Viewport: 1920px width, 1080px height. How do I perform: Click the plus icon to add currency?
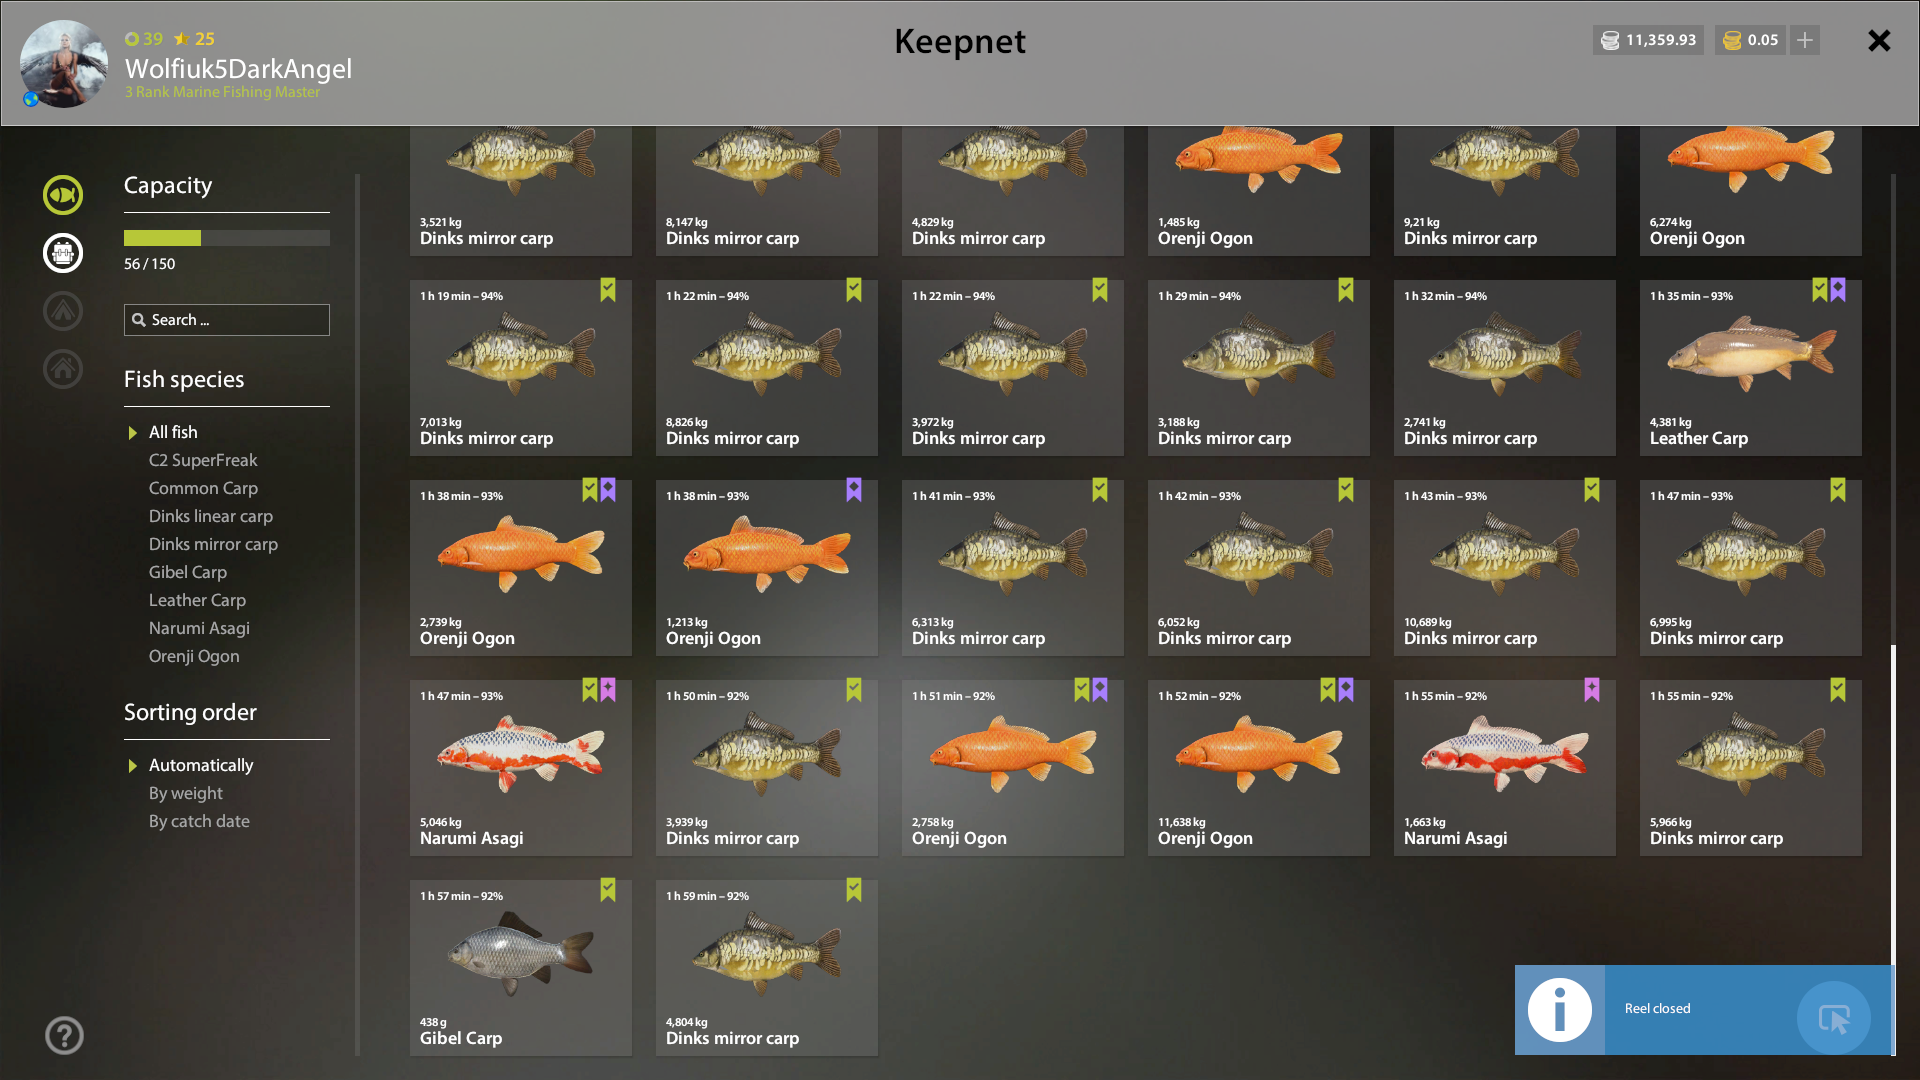click(x=1805, y=40)
